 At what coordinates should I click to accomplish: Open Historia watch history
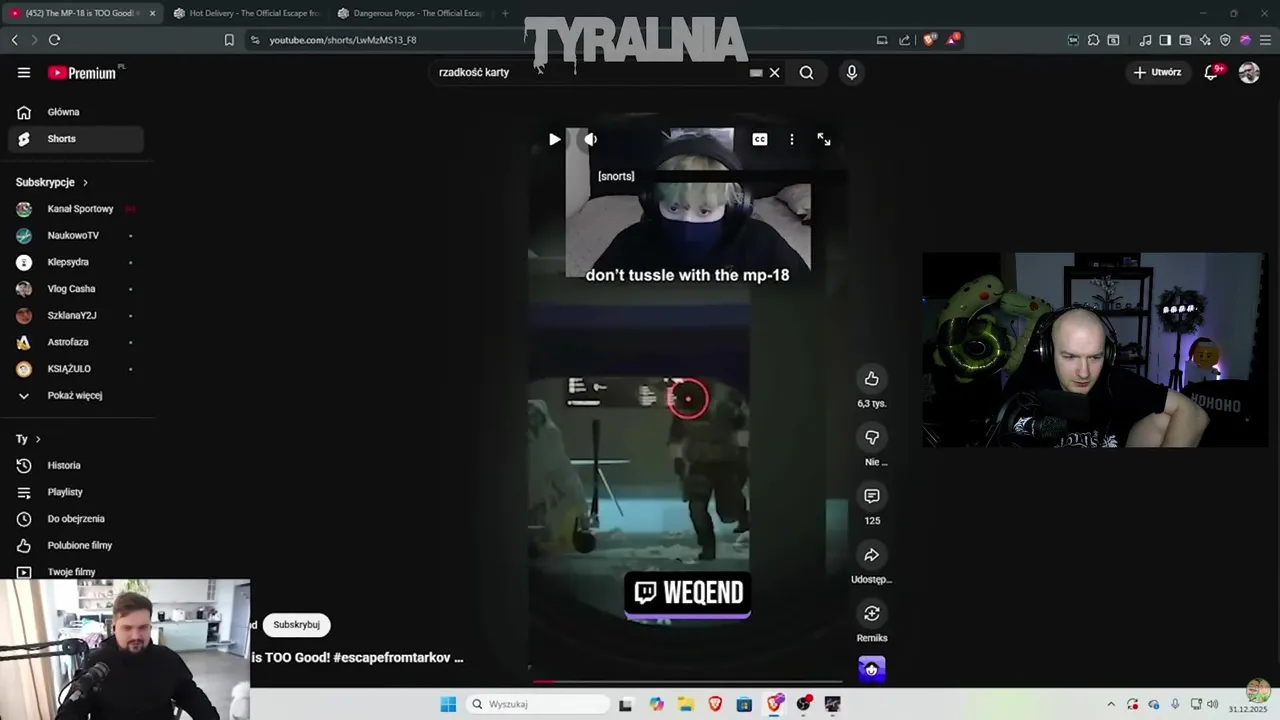[76, 465]
